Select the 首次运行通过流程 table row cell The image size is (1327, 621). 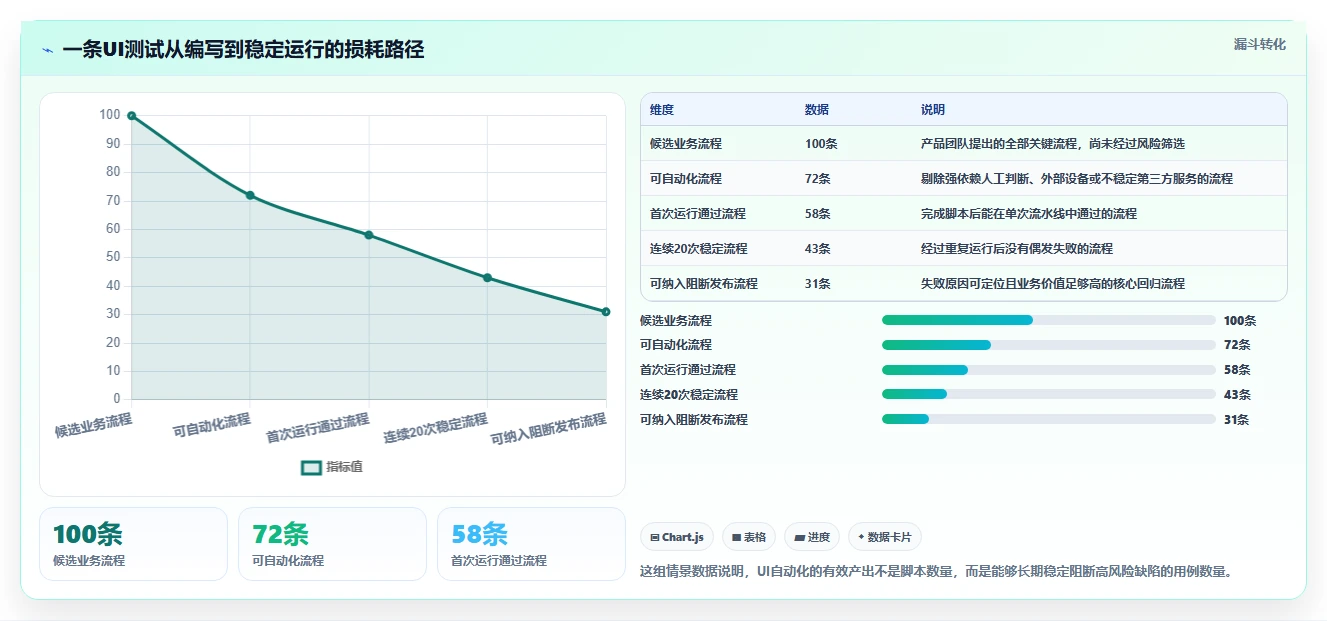(698, 214)
